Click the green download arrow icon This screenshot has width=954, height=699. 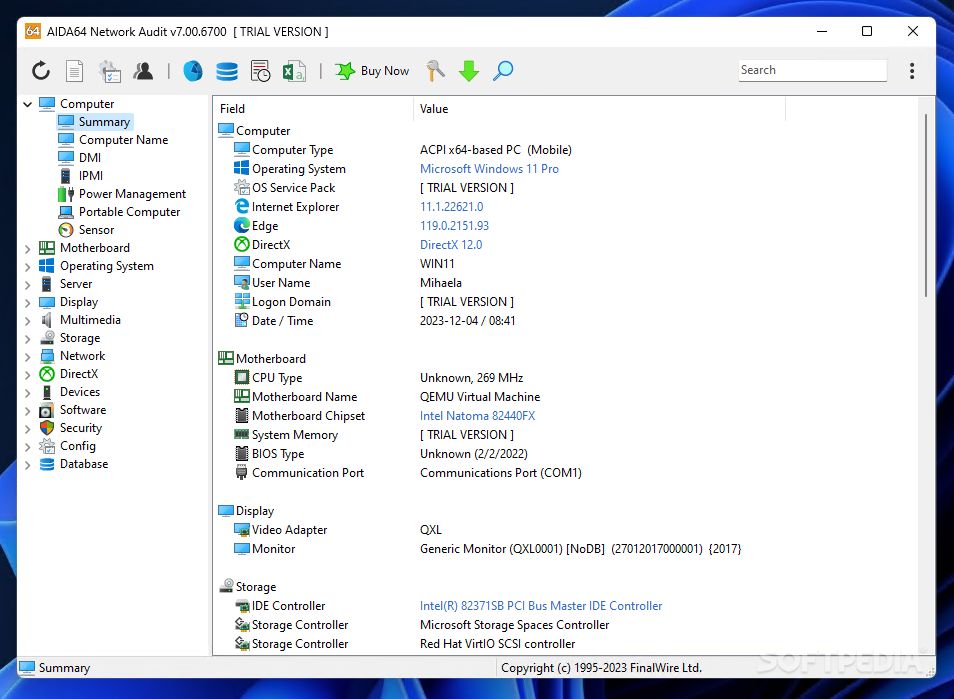tap(469, 71)
